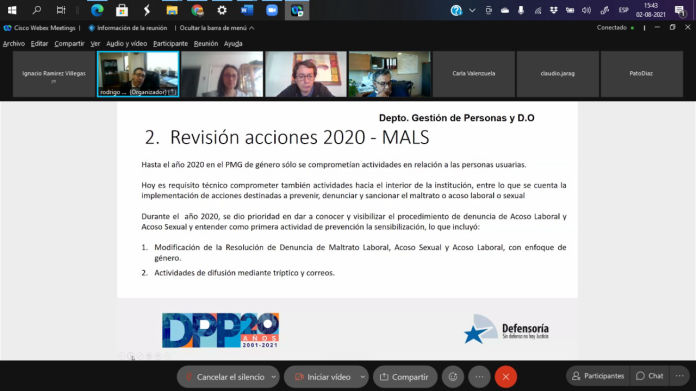The width and height of the screenshot is (696, 391).
Task: Click ESP language indicator
Action: click(624, 10)
